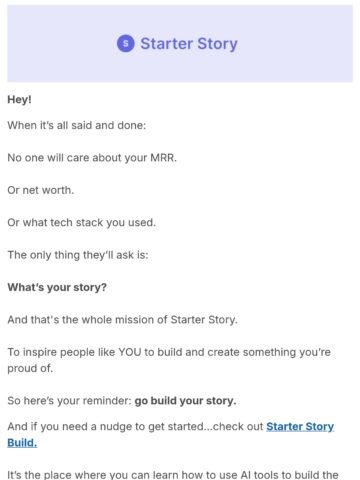Click the bold go build your story text

[x=185, y=400]
